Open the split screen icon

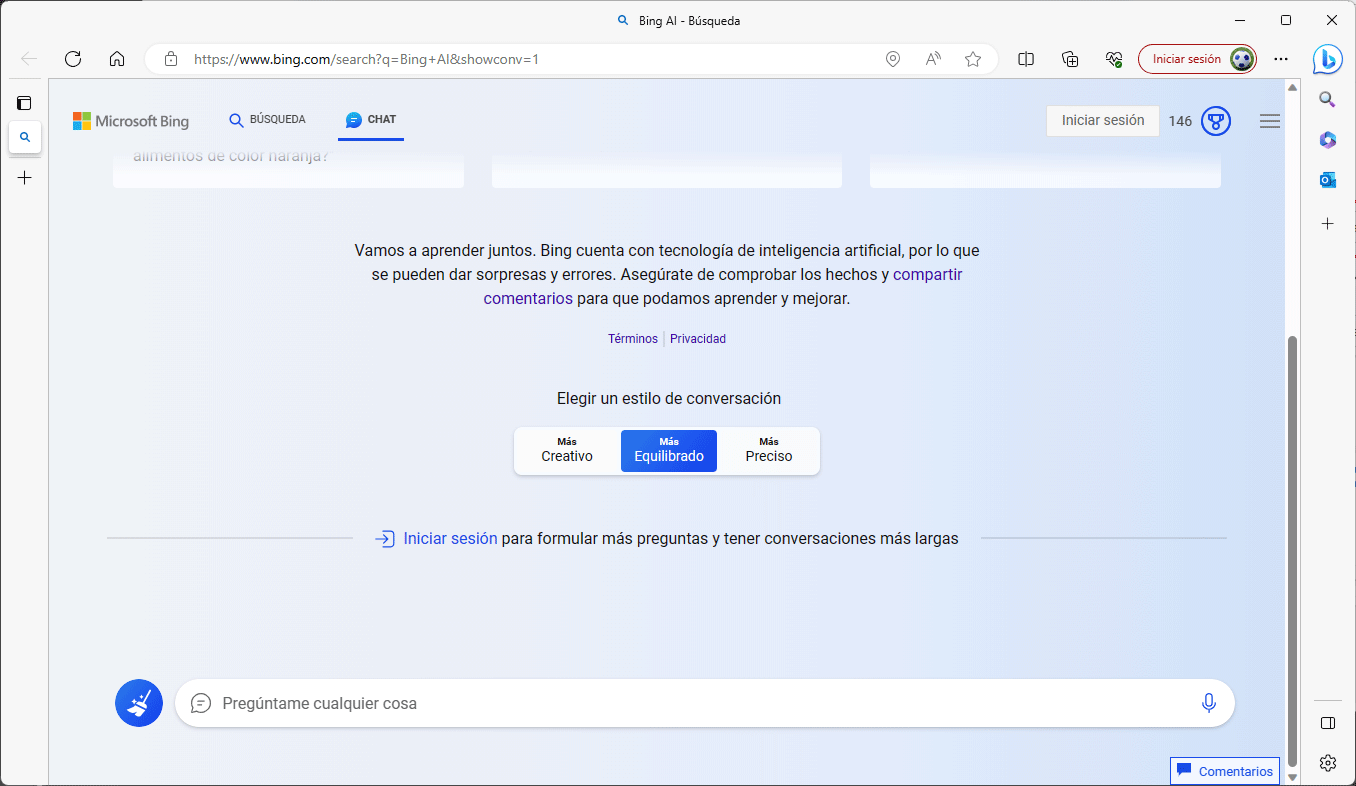coord(1026,59)
